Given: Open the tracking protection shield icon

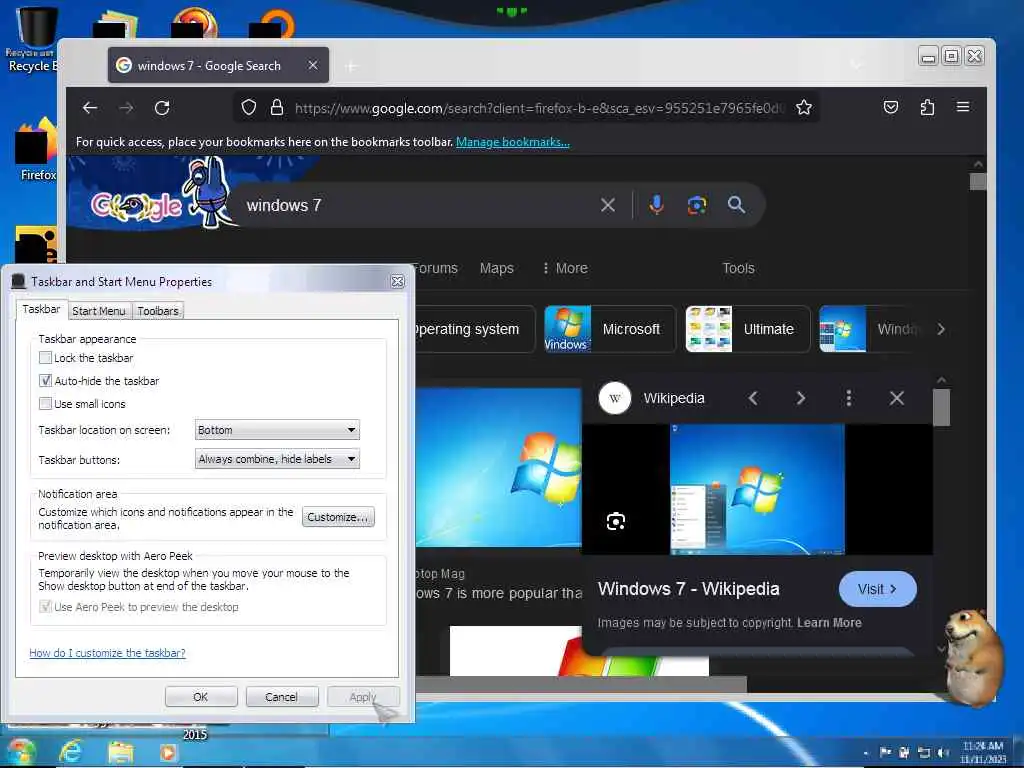Looking at the screenshot, I should [x=249, y=107].
